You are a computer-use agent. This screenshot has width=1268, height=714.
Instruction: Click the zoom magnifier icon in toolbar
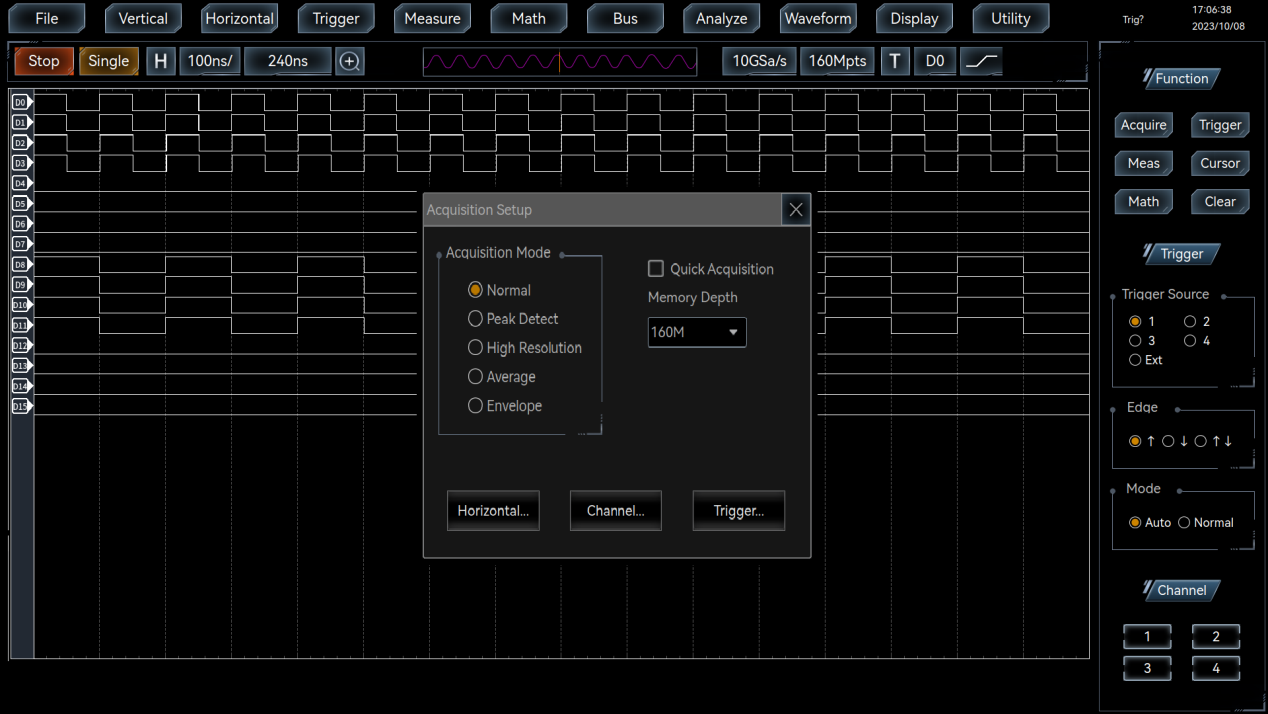(x=349, y=61)
